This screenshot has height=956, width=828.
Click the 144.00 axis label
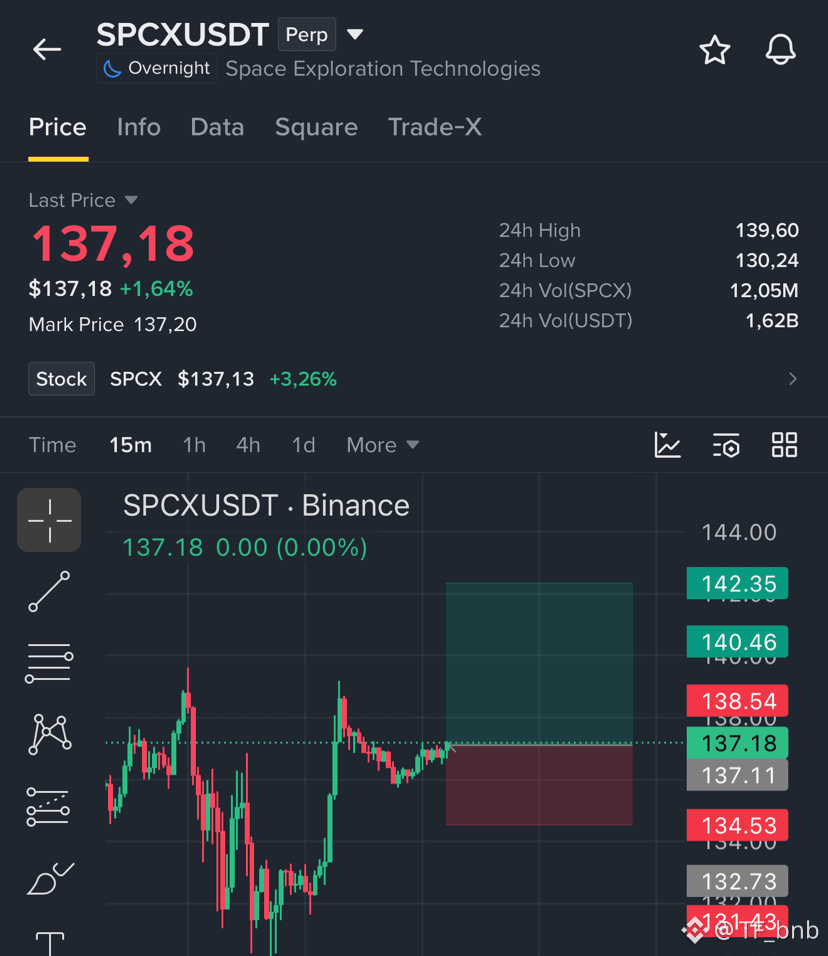[x=739, y=533]
